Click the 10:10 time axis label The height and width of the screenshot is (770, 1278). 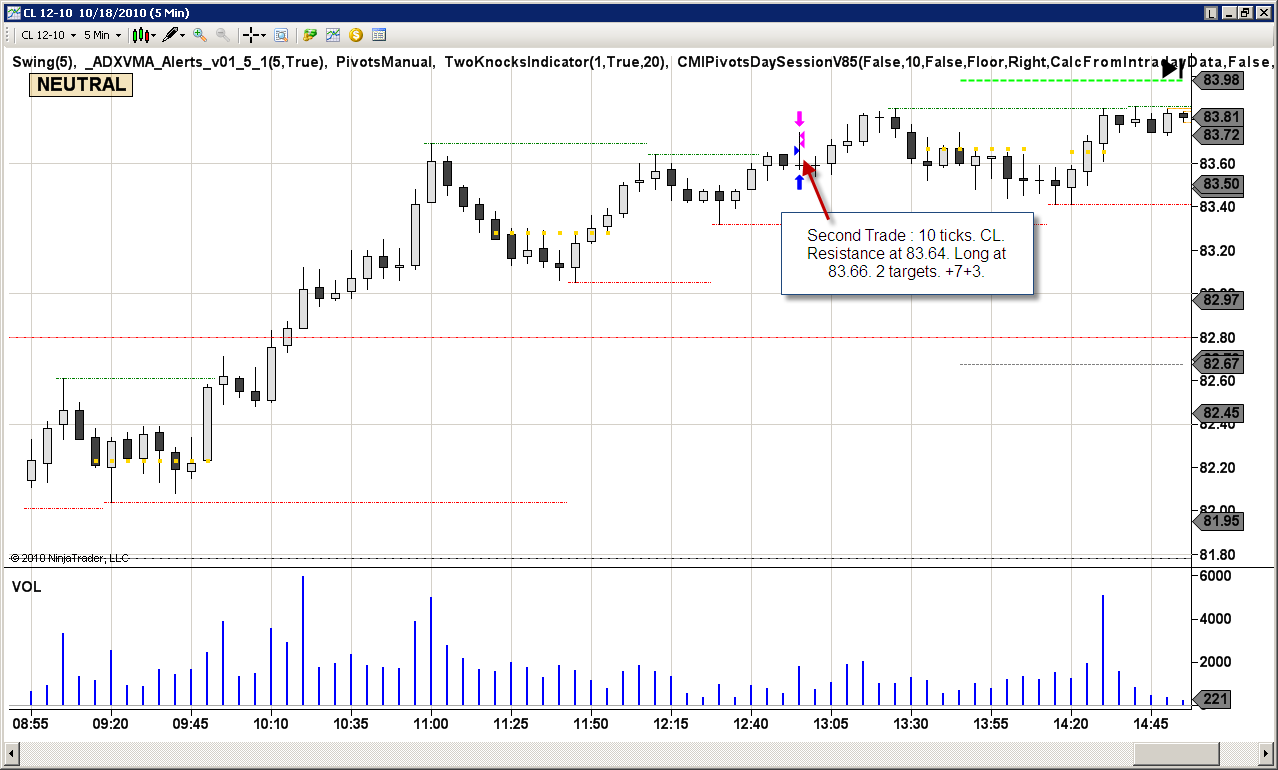pyautogui.click(x=271, y=723)
